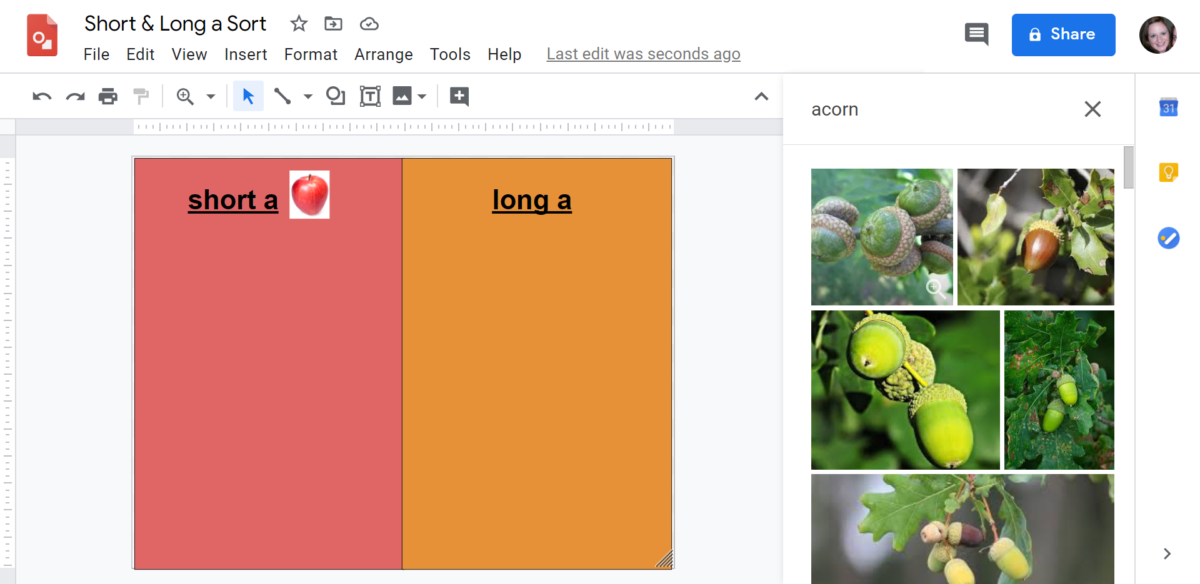Click the Zoom magnifier tool

185,96
